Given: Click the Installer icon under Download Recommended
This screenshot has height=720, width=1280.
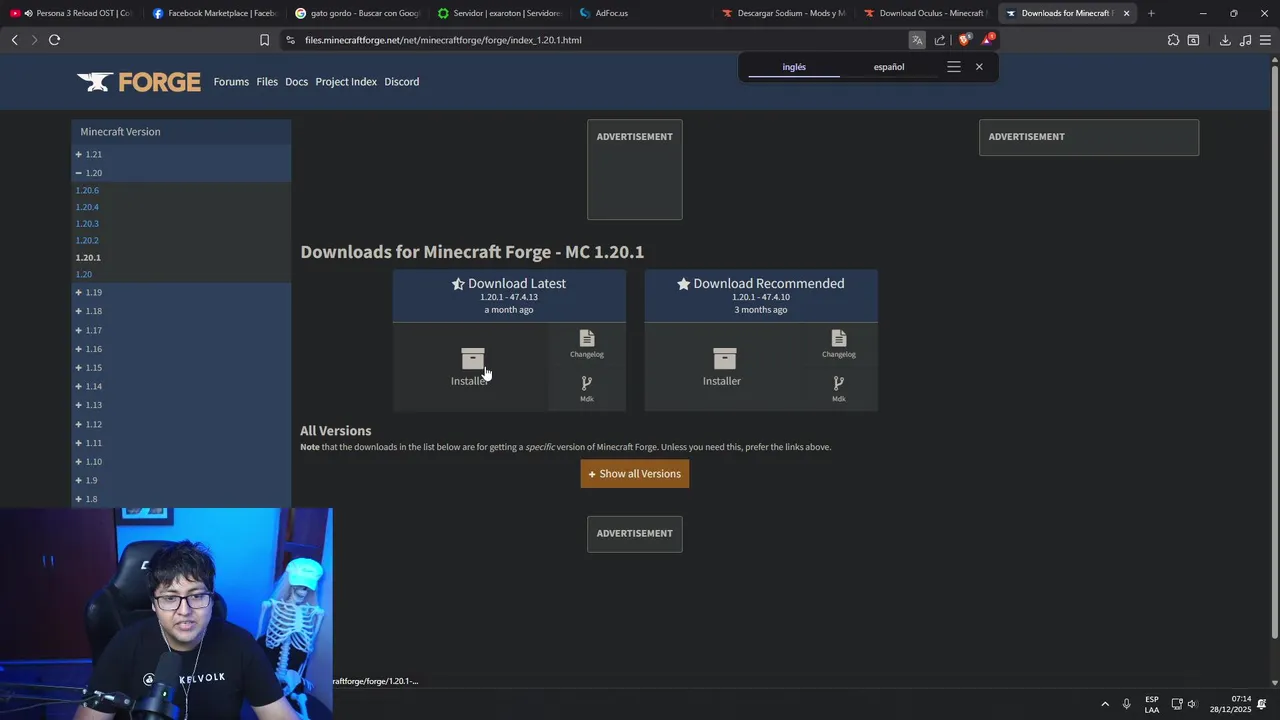Looking at the screenshot, I should (x=724, y=358).
